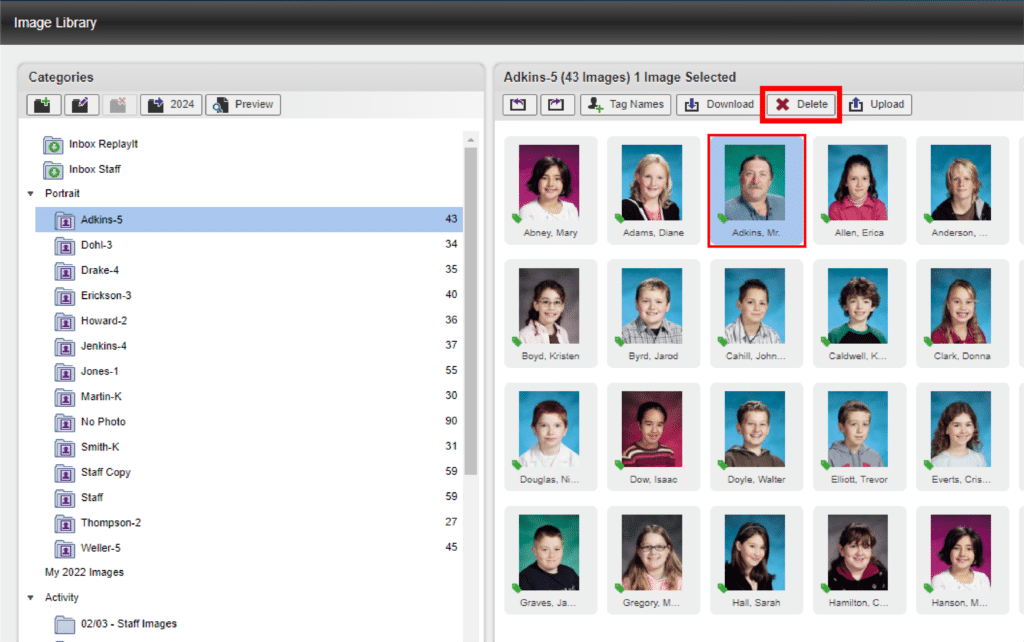This screenshot has height=642, width=1024.
Task: Click the Tag Names button
Action: (x=626, y=104)
